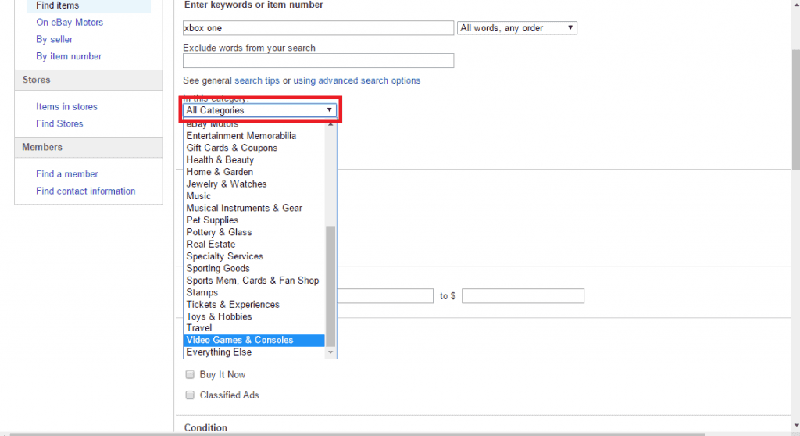The width and height of the screenshot is (800, 436).
Task: Open the search tips link
Action: pos(257,81)
